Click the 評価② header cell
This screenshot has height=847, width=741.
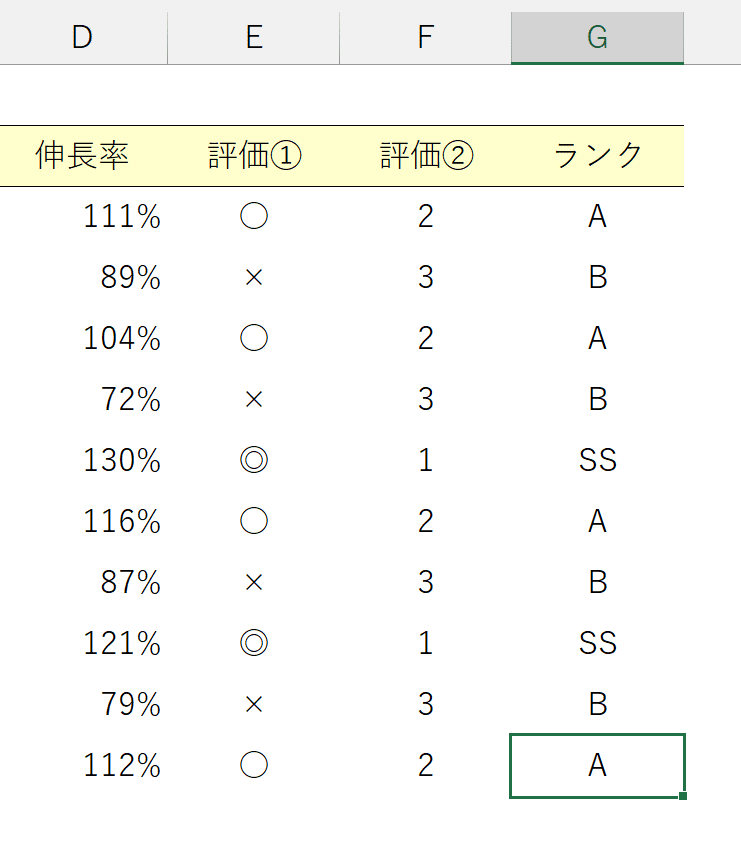click(x=426, y=156)
